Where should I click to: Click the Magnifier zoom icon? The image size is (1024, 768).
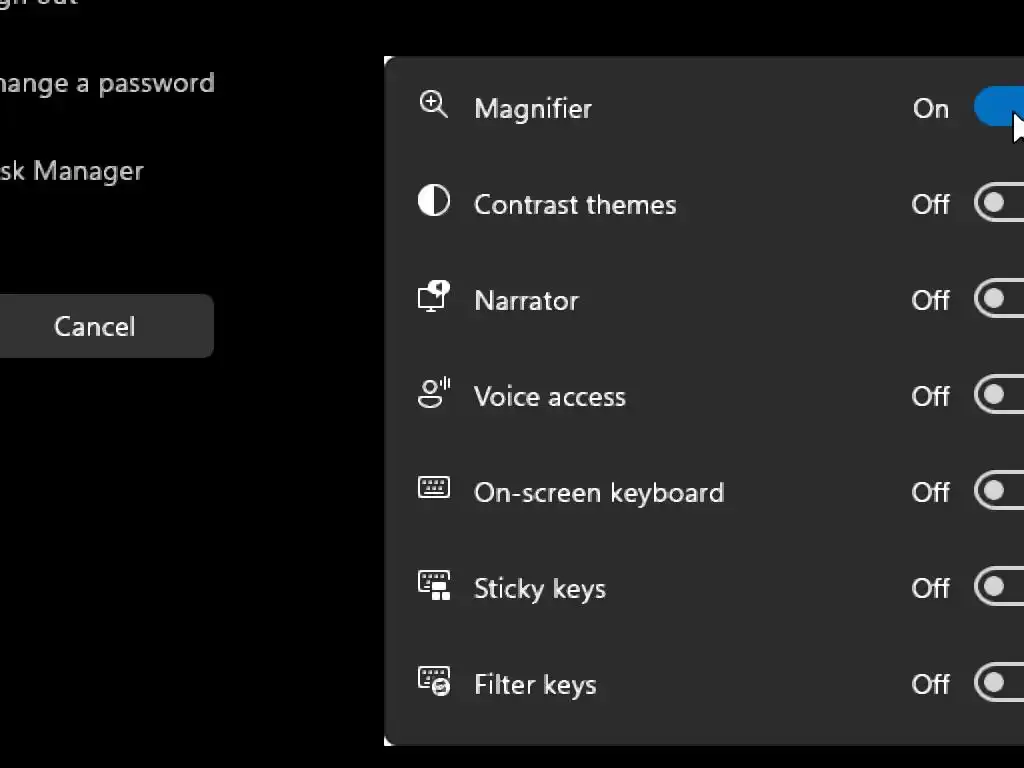pyautogui.click(x=433, y=105)
